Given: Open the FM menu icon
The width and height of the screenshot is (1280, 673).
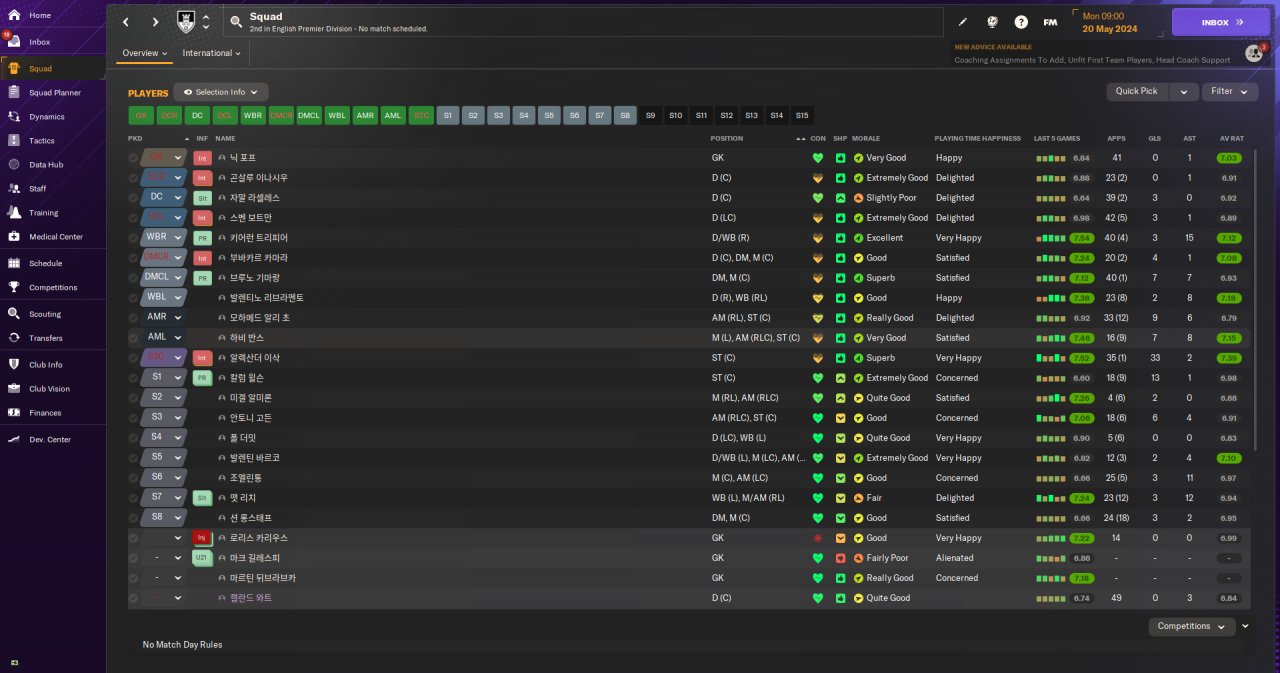Looking at the screenshot, I should tap(1050, 21).
